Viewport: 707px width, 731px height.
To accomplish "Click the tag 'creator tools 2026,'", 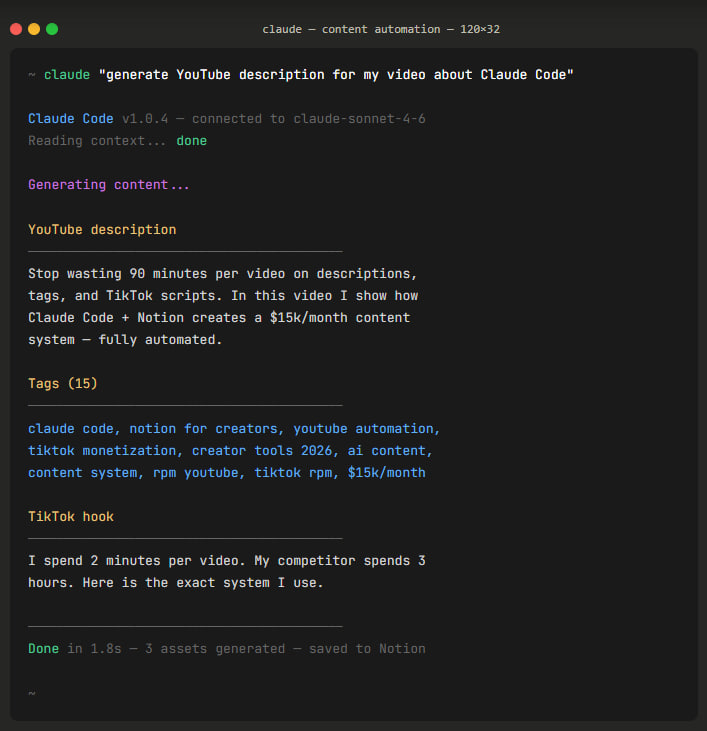I will (265, 450).
